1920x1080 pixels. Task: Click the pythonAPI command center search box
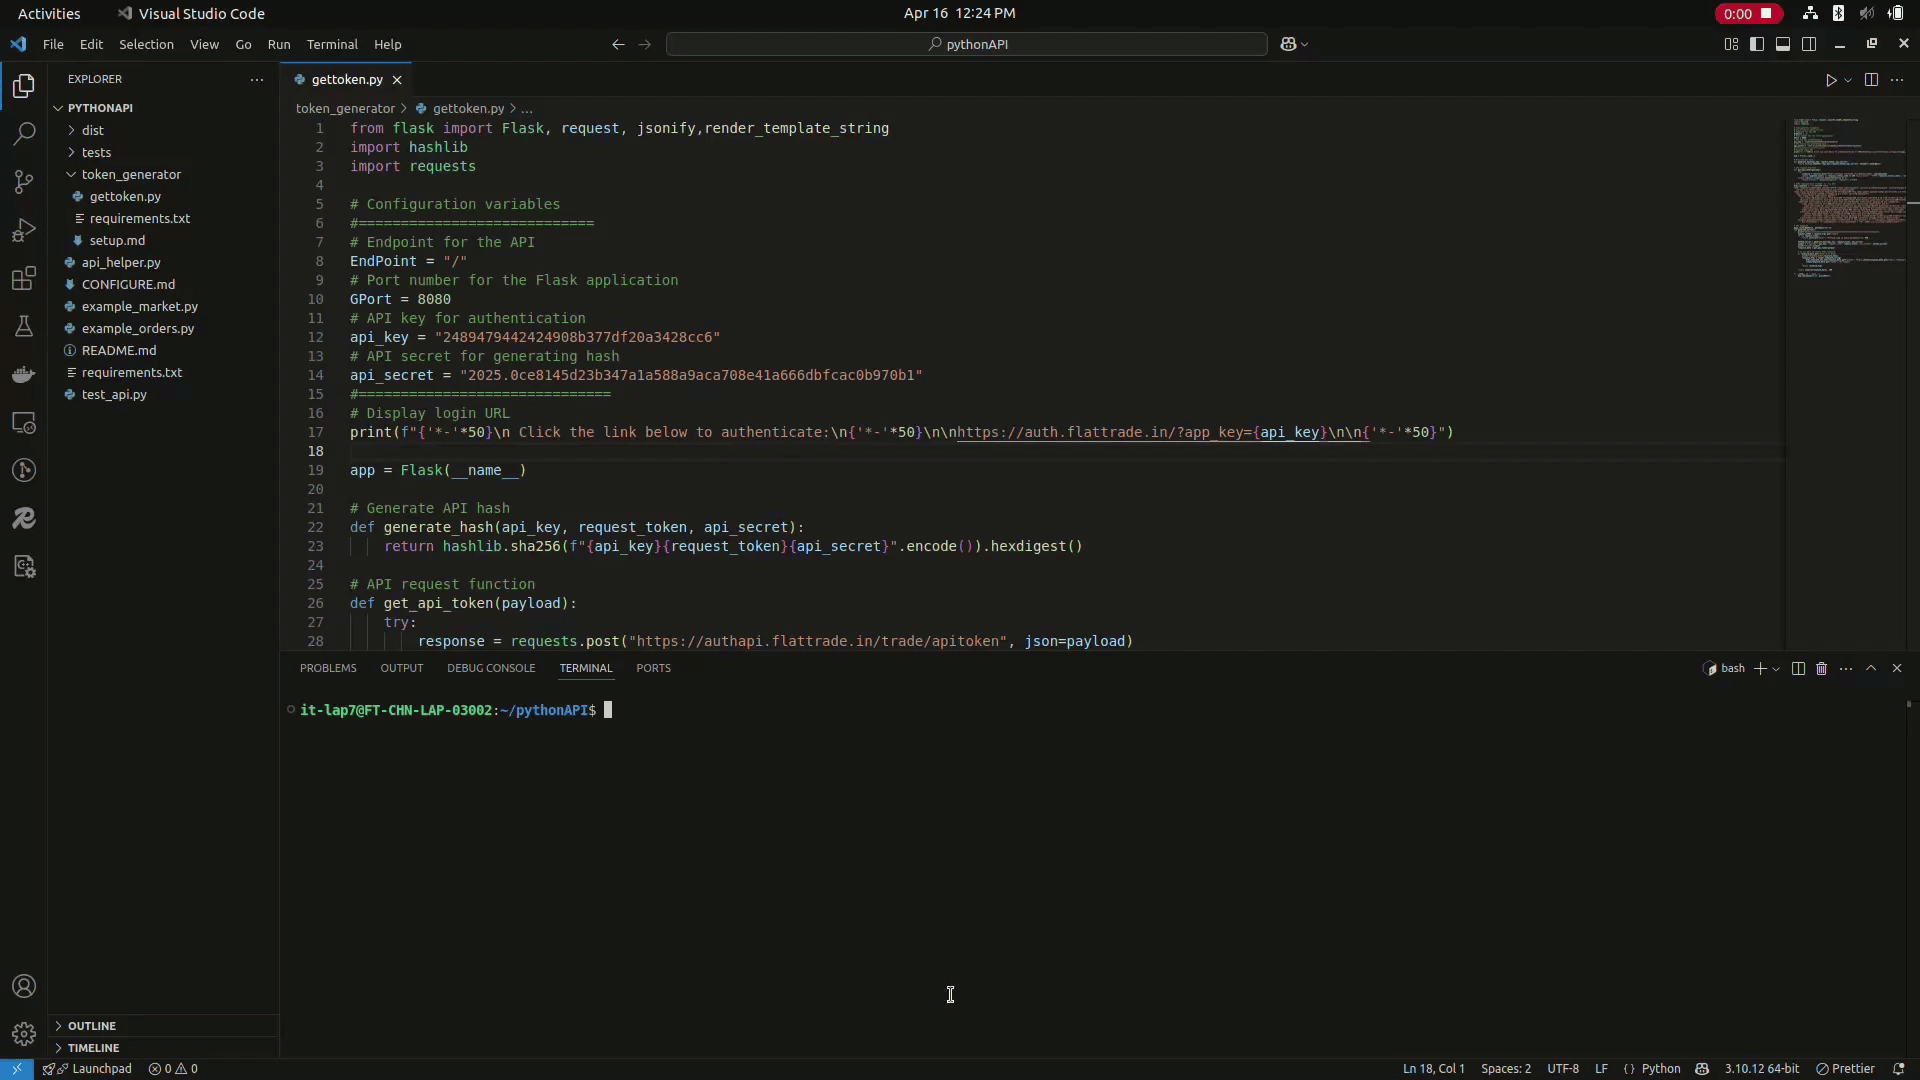pos(967,44)
